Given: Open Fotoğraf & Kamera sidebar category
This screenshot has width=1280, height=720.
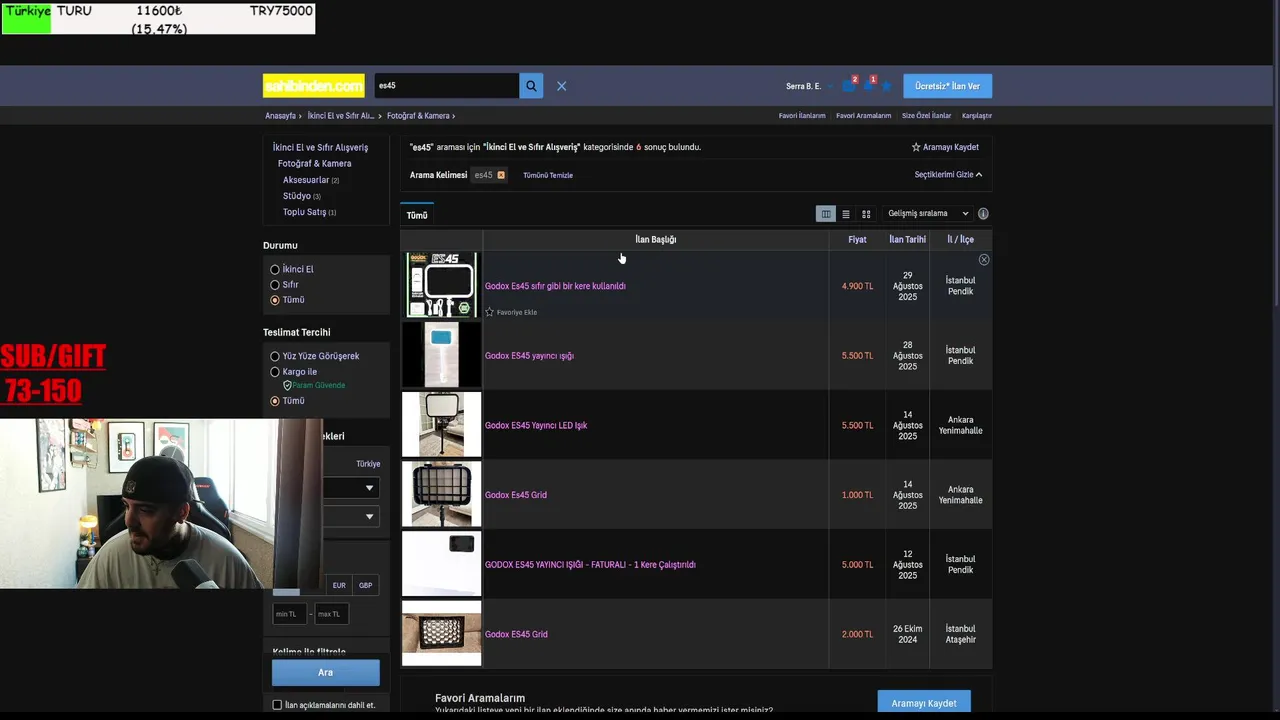Looking at the screenshot, I should click(x=314, y=164).
